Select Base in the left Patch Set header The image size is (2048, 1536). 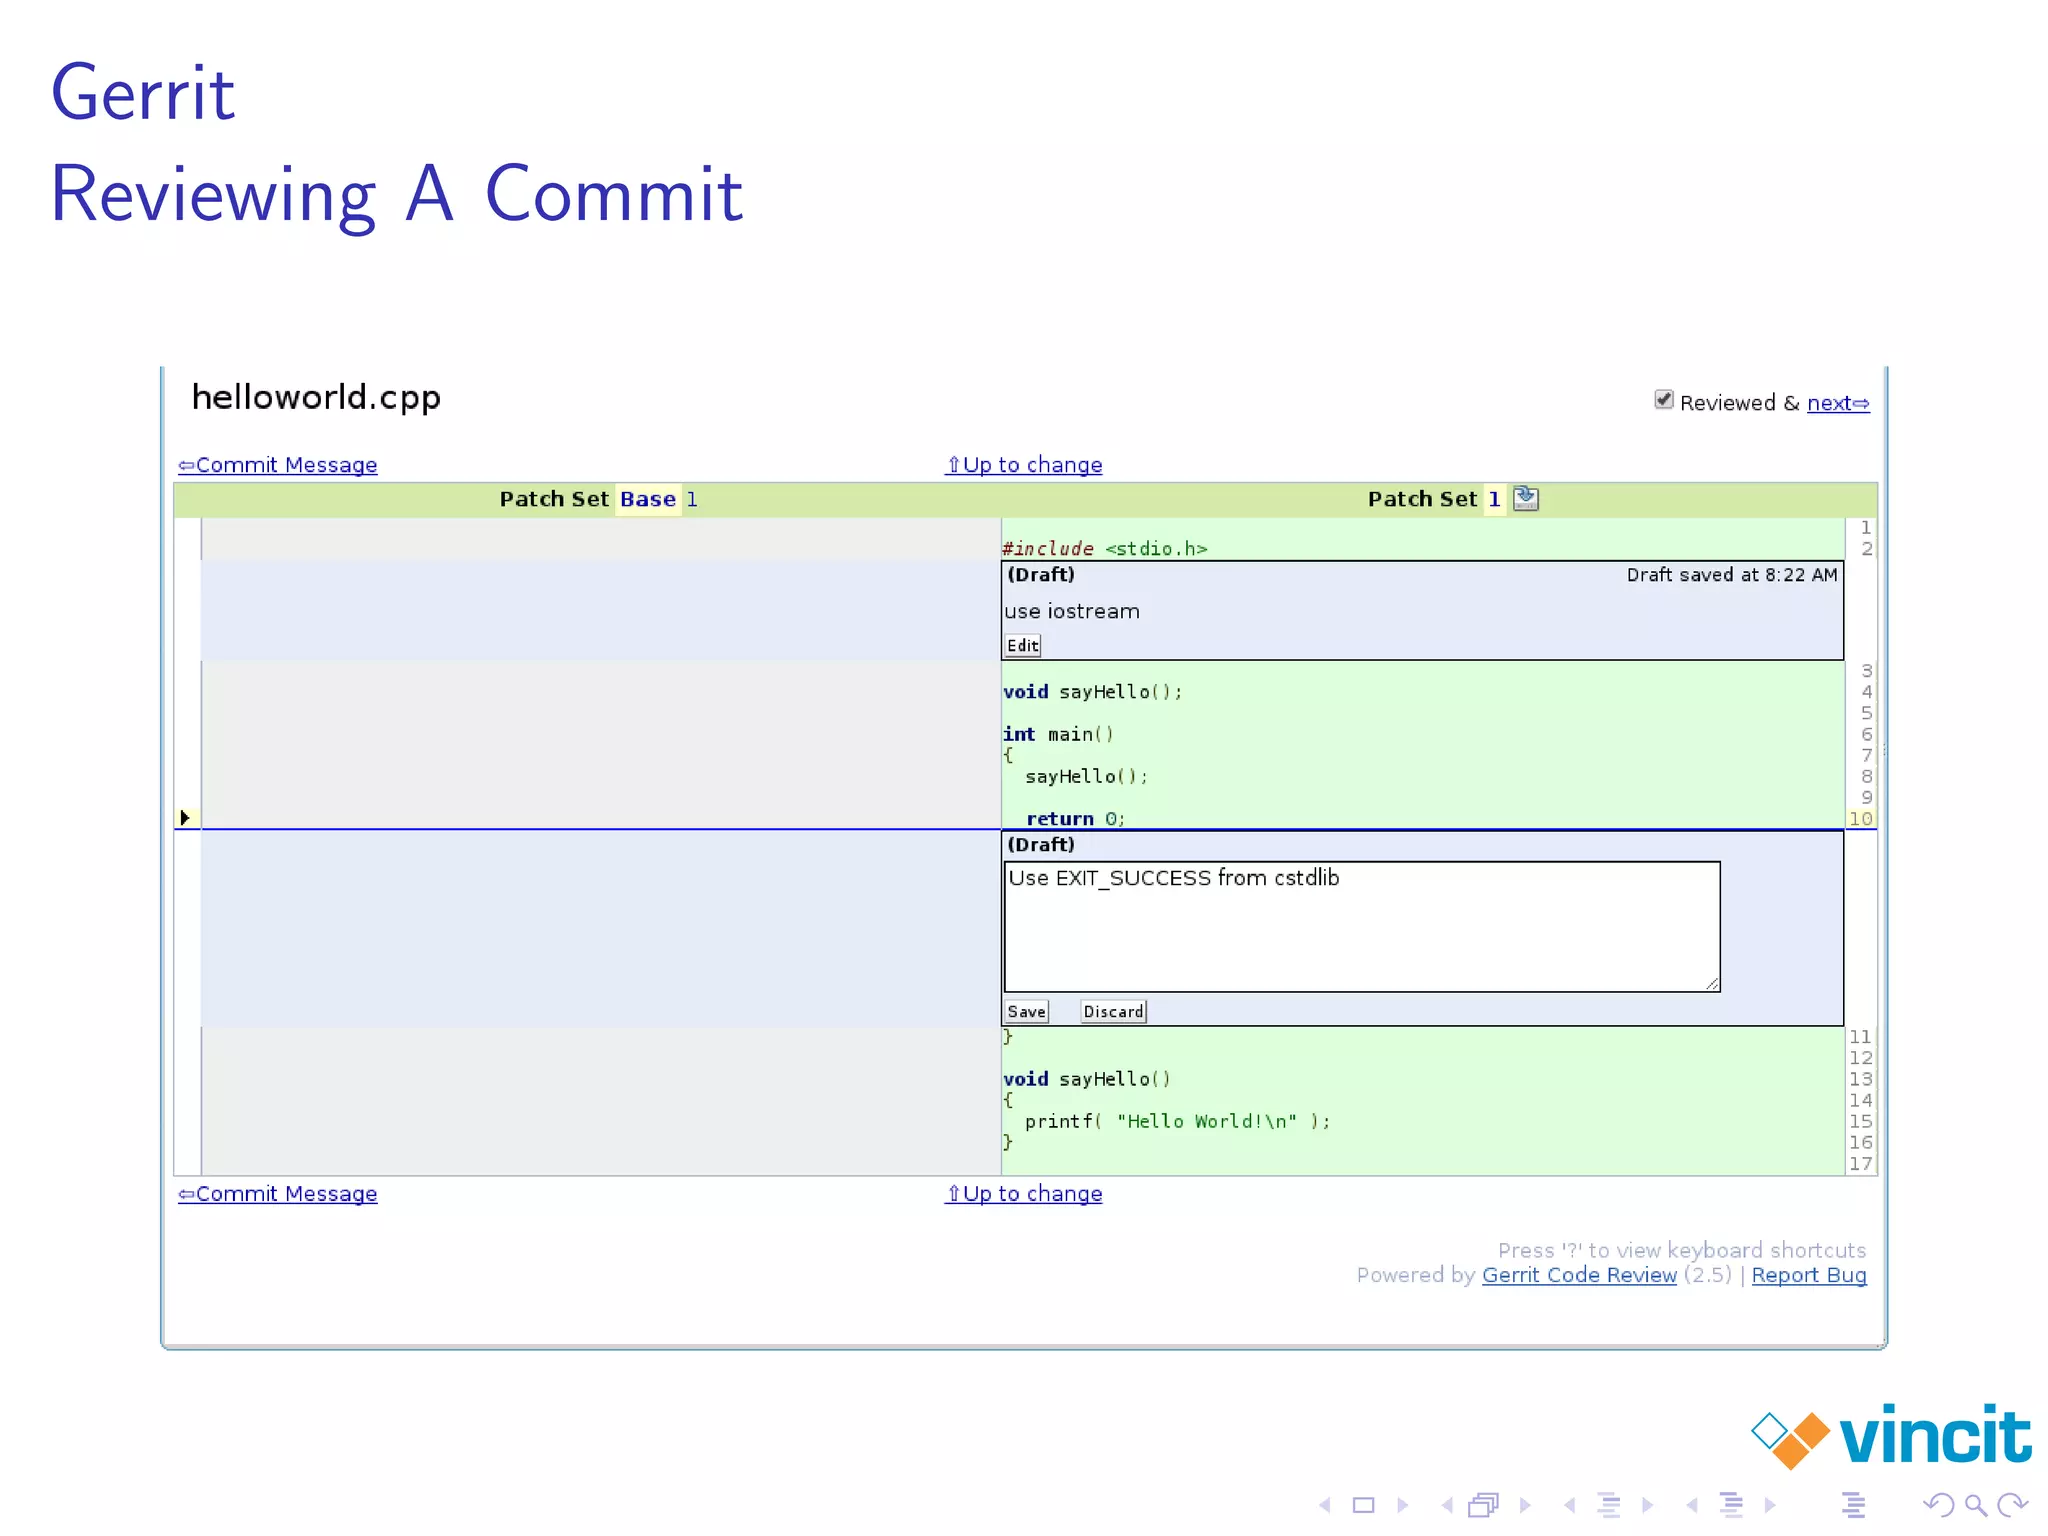tap(648, 499)
